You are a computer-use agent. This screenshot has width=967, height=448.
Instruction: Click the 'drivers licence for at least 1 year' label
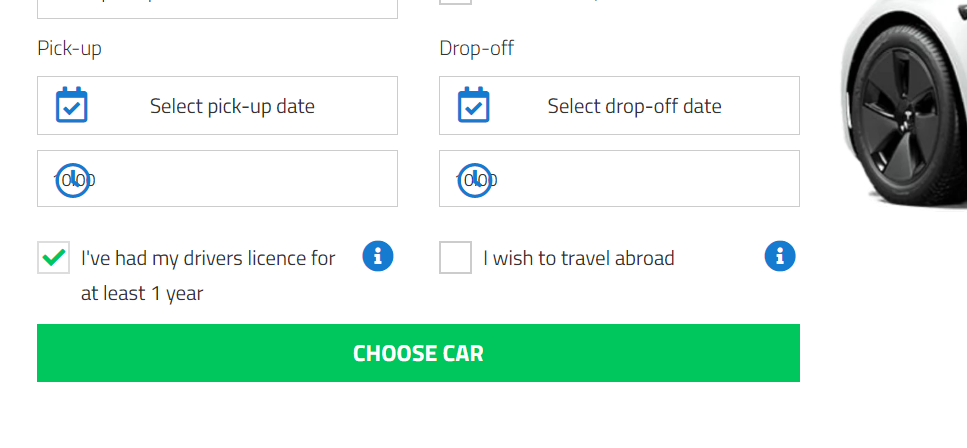208,275
